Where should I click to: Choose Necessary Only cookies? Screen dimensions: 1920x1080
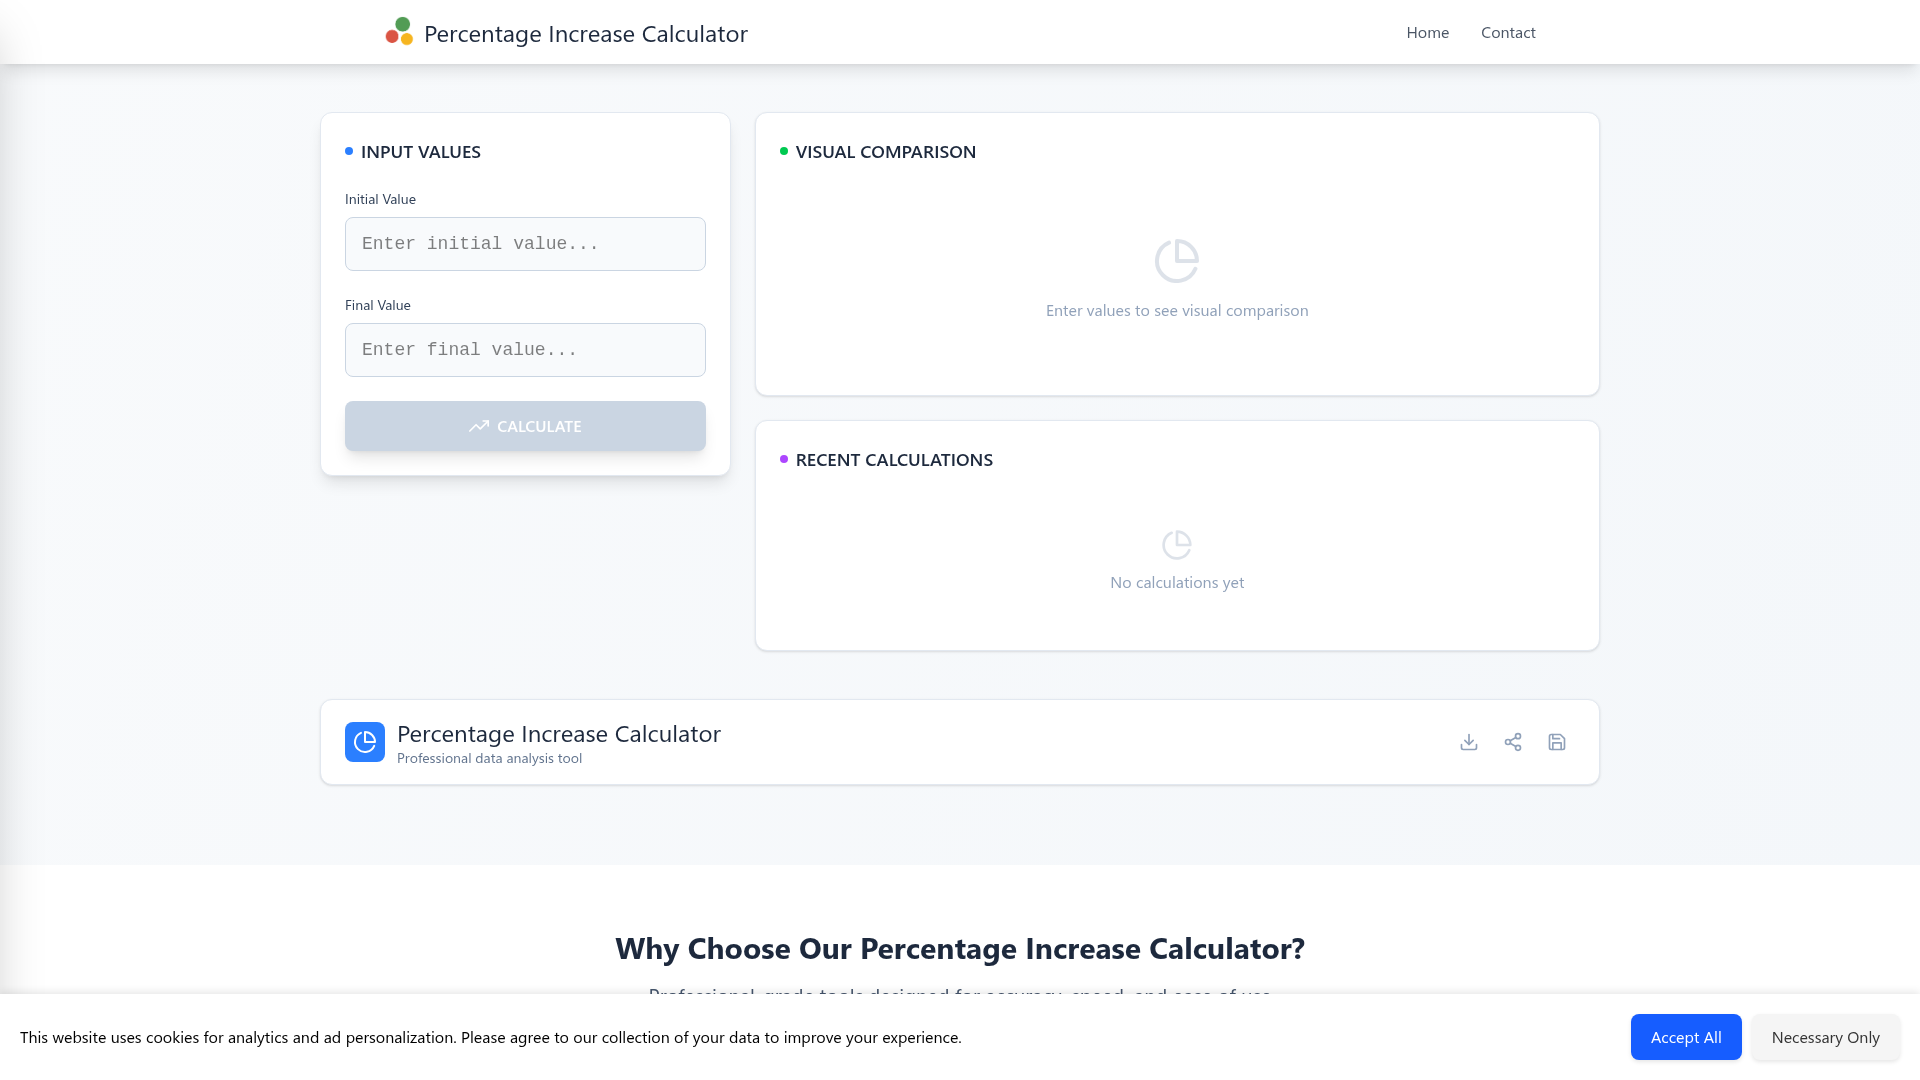[1825, 1037]
